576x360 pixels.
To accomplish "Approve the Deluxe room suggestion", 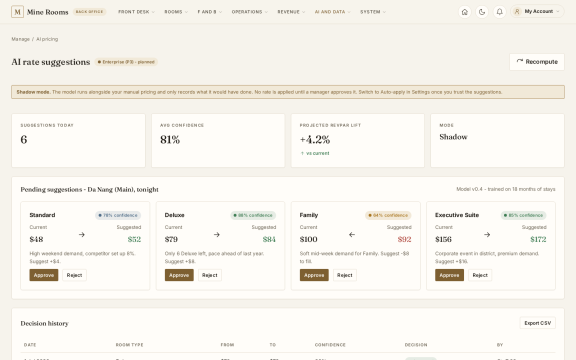I will pos(179,275).
